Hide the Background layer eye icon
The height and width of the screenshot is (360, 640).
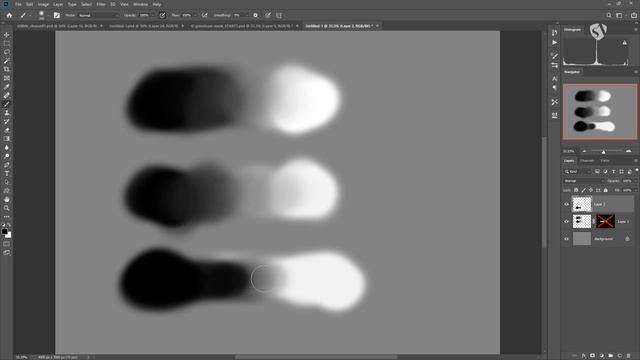567,239
